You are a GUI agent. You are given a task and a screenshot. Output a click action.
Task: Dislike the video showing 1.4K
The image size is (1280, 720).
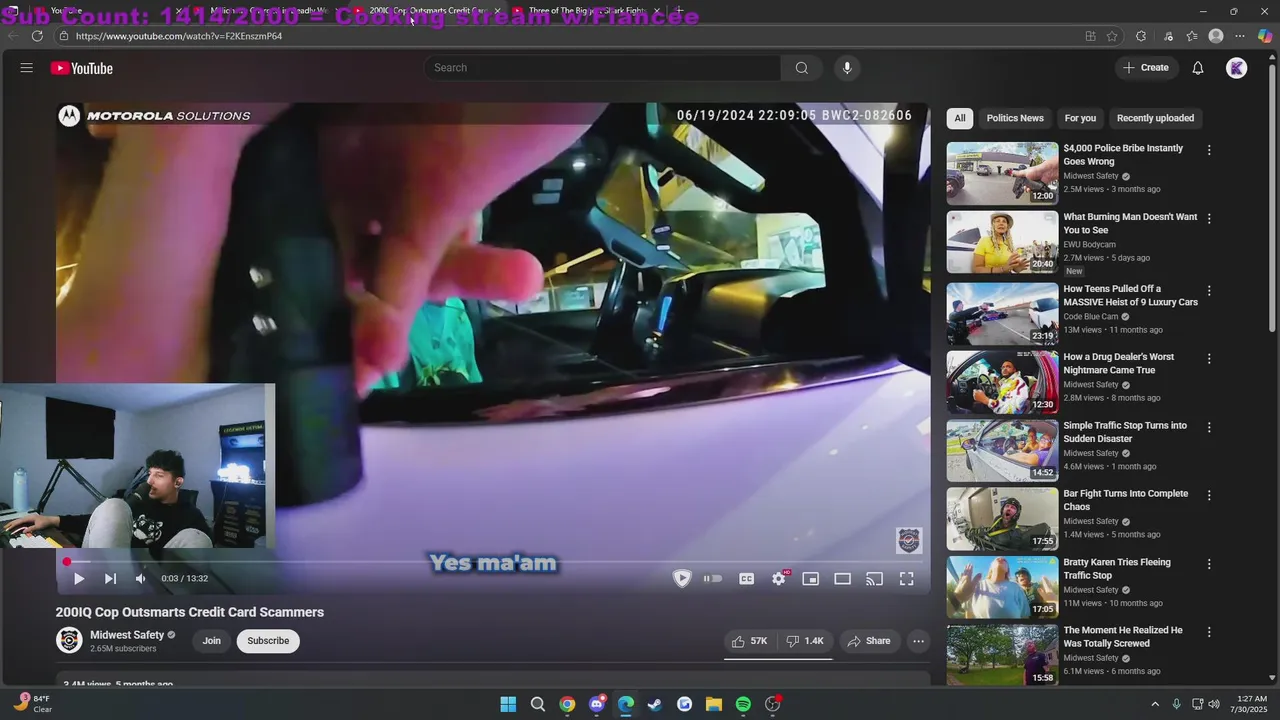(805, 641)
